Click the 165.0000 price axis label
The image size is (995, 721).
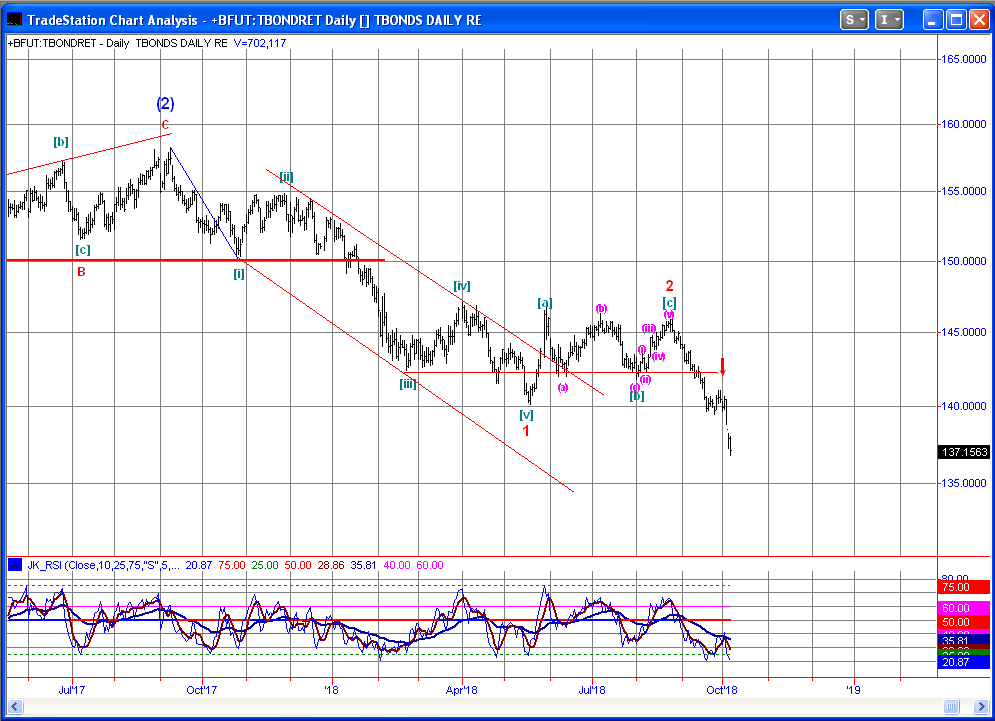point(963,59)
